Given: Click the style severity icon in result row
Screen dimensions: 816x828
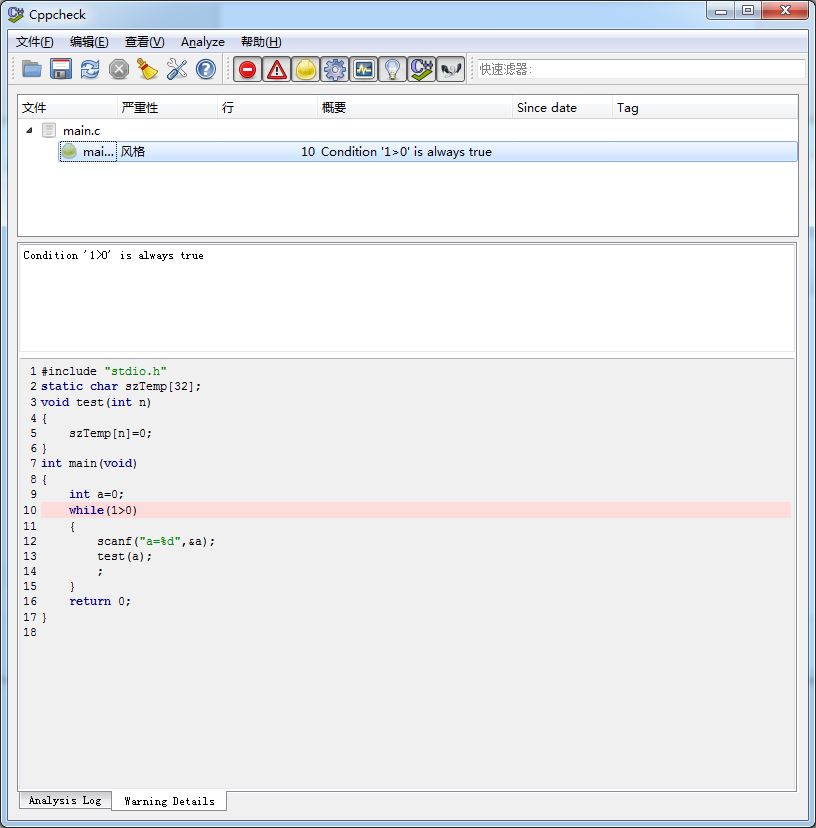Looking at the screenshot, I should pos(69,152).
